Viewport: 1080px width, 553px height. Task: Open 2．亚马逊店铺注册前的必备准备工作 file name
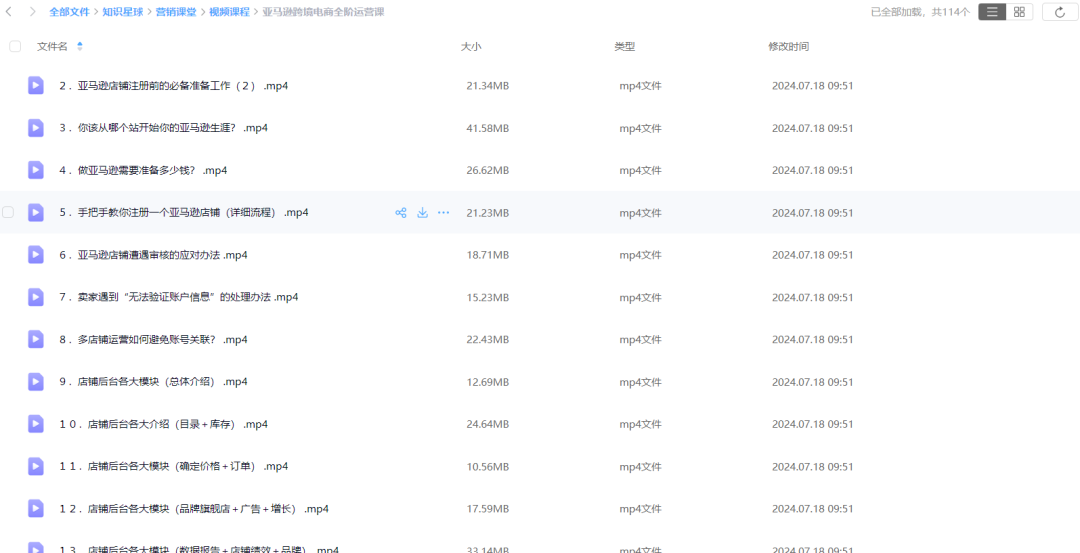click(174, 86)
